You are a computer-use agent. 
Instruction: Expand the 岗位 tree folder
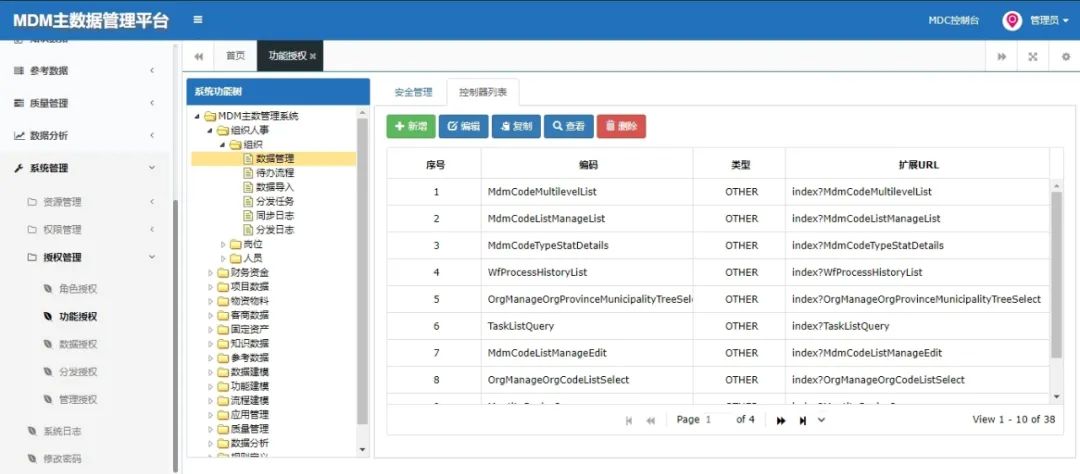pyautogui.click(x=223, y=245)
